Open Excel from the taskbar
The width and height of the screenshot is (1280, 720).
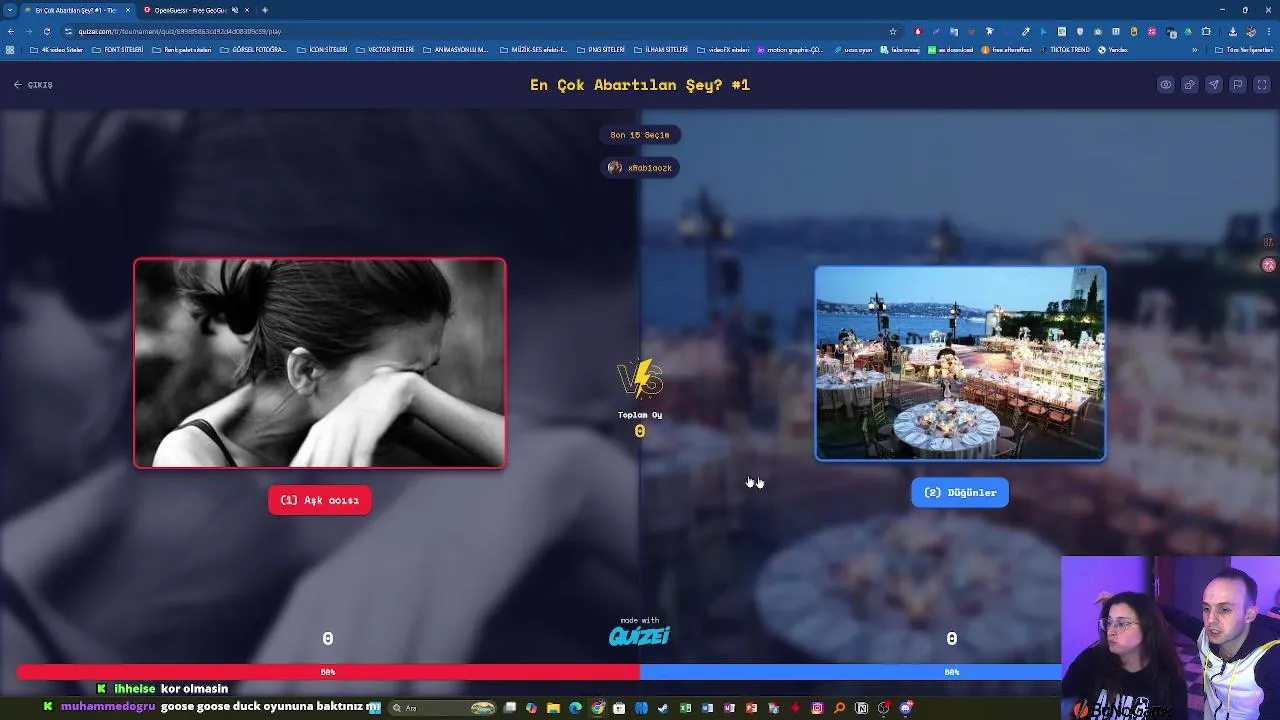pyautogui.click(x=685, y=708)
